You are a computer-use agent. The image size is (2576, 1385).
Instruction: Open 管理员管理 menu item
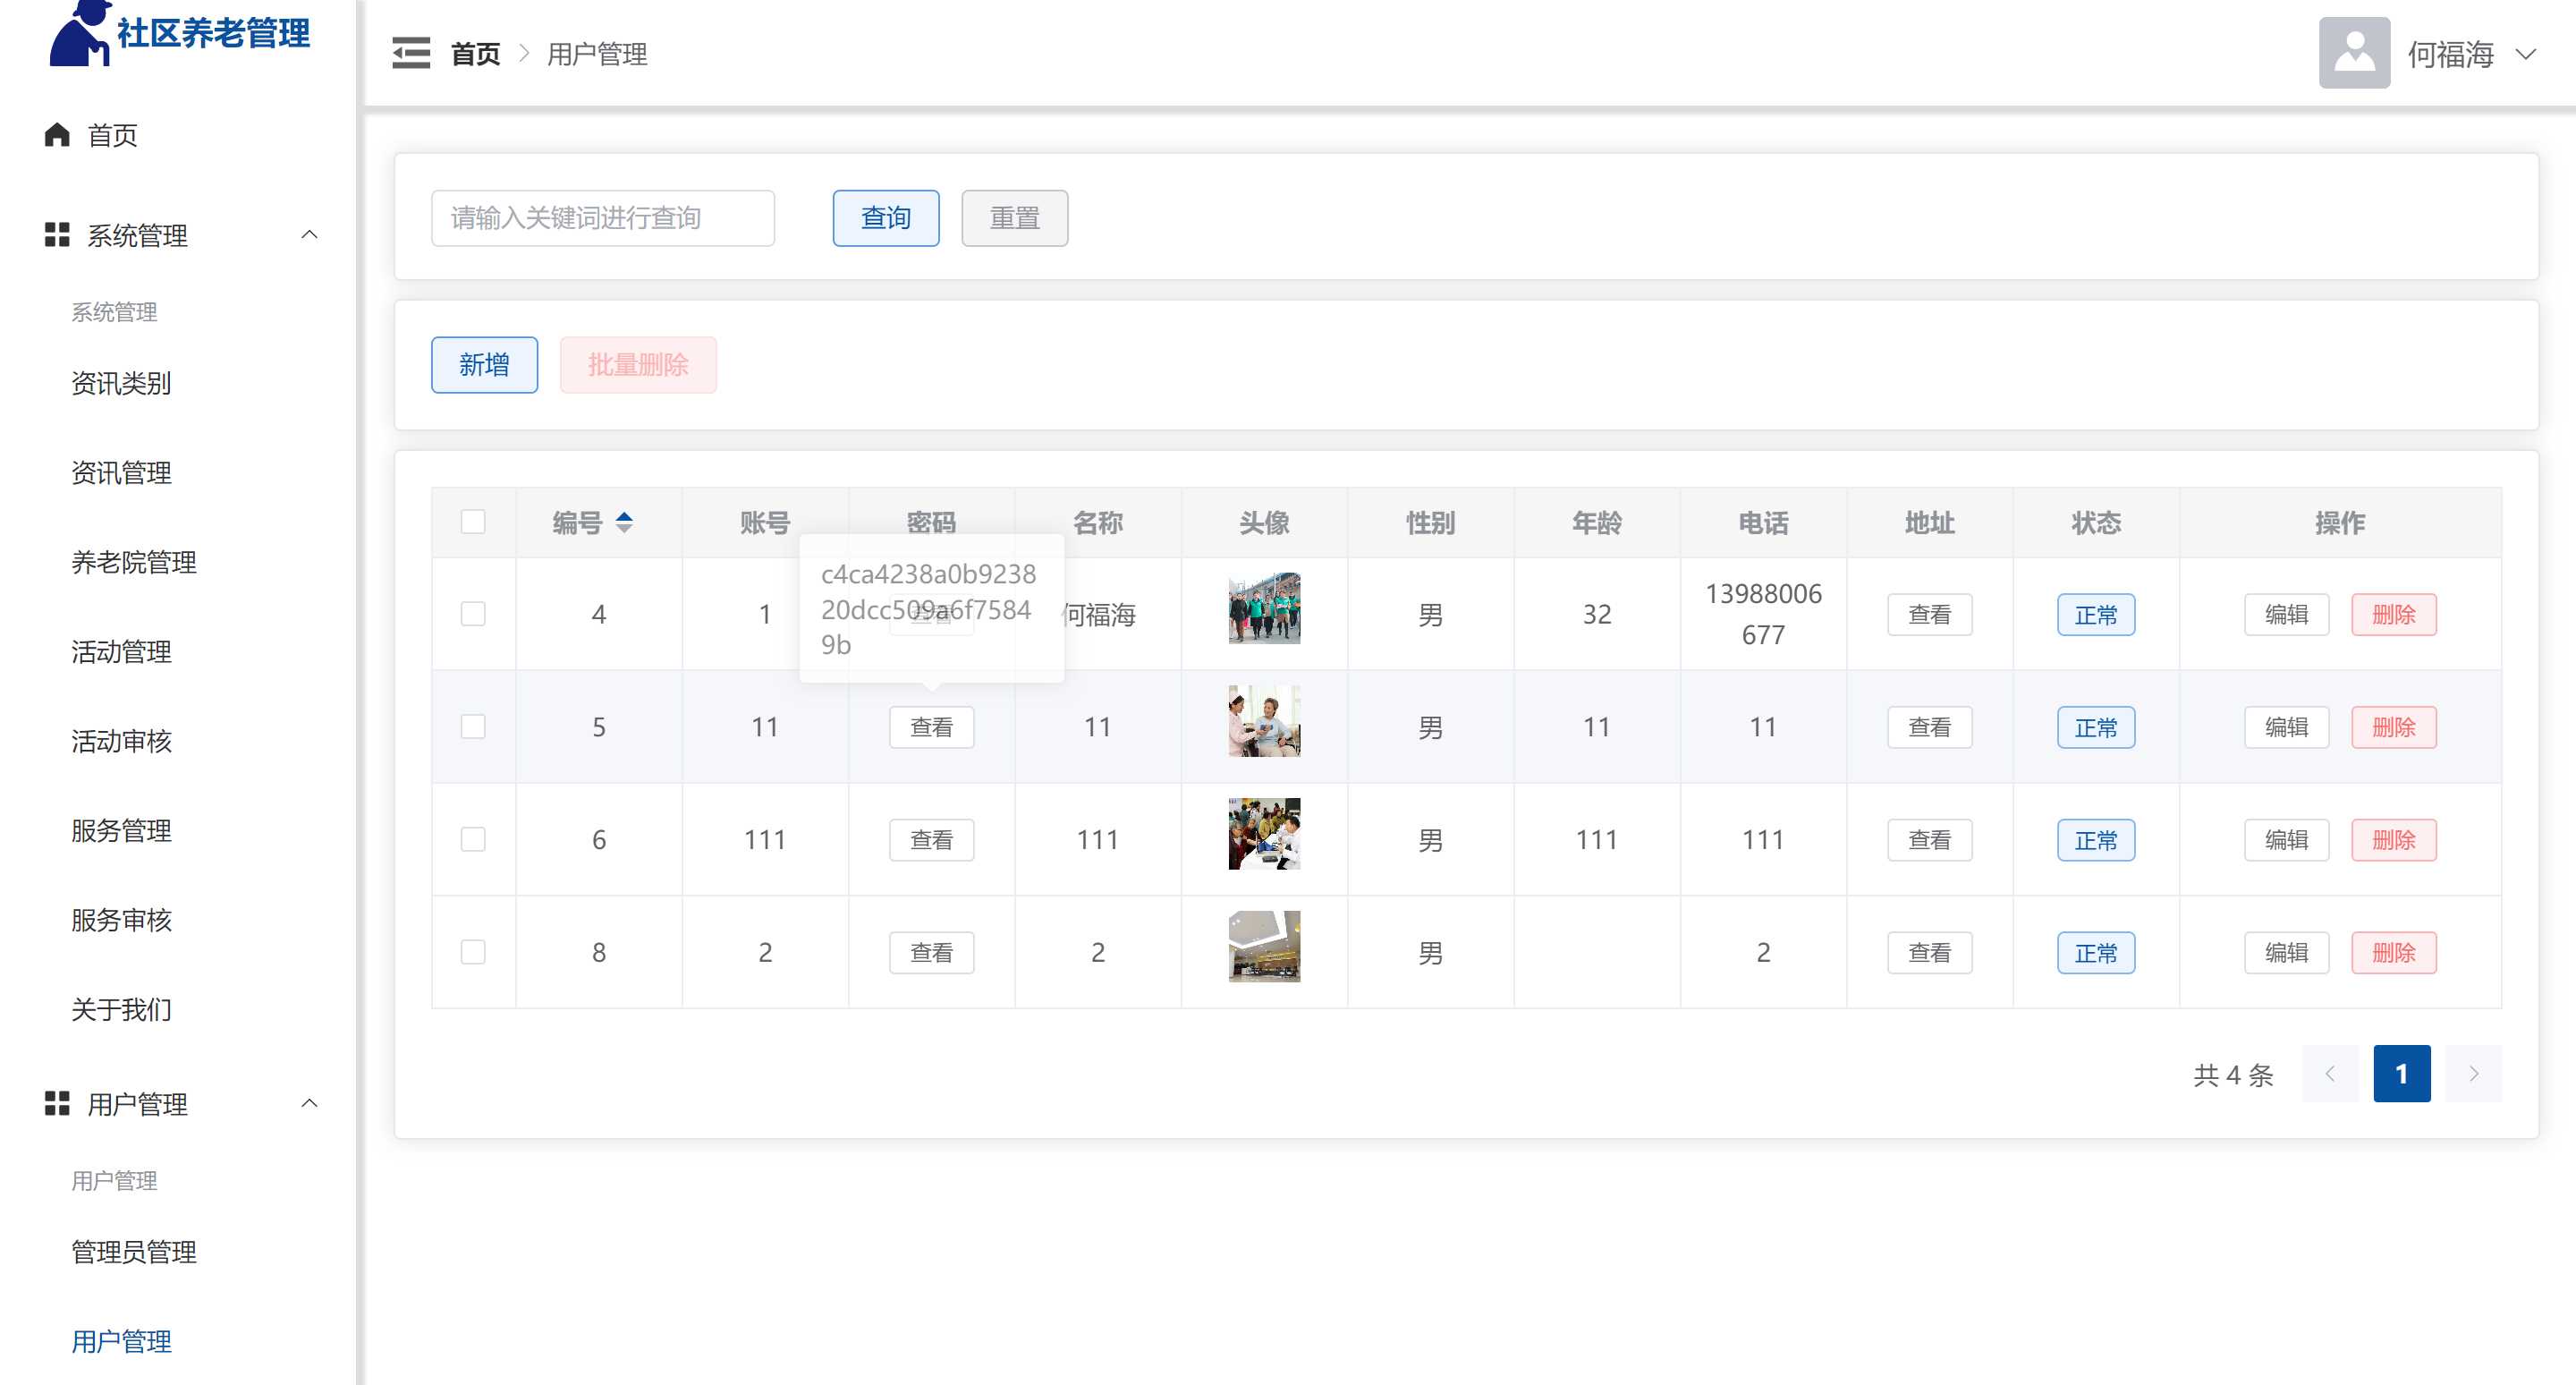(133, 1252)
